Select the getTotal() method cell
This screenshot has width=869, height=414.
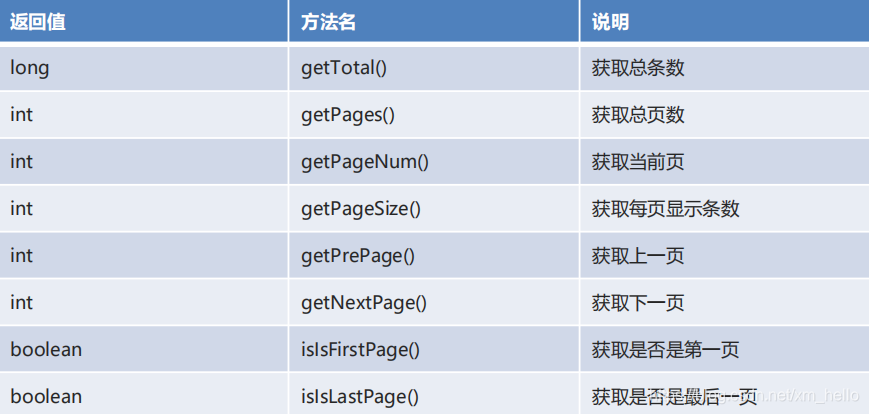tap(434, 68)
